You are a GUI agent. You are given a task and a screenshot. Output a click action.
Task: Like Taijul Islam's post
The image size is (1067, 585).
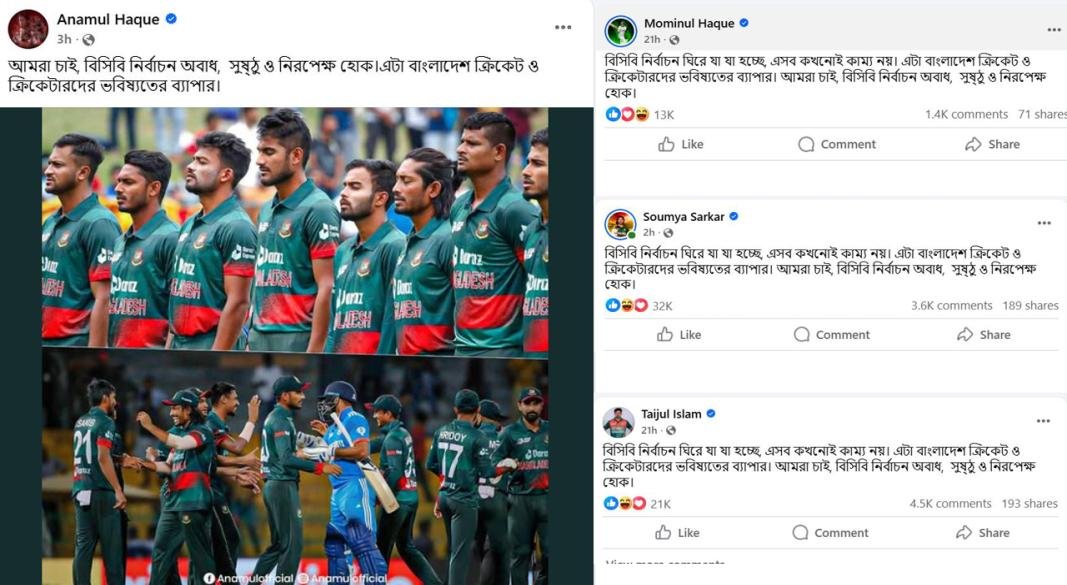(x=679, y=533)
